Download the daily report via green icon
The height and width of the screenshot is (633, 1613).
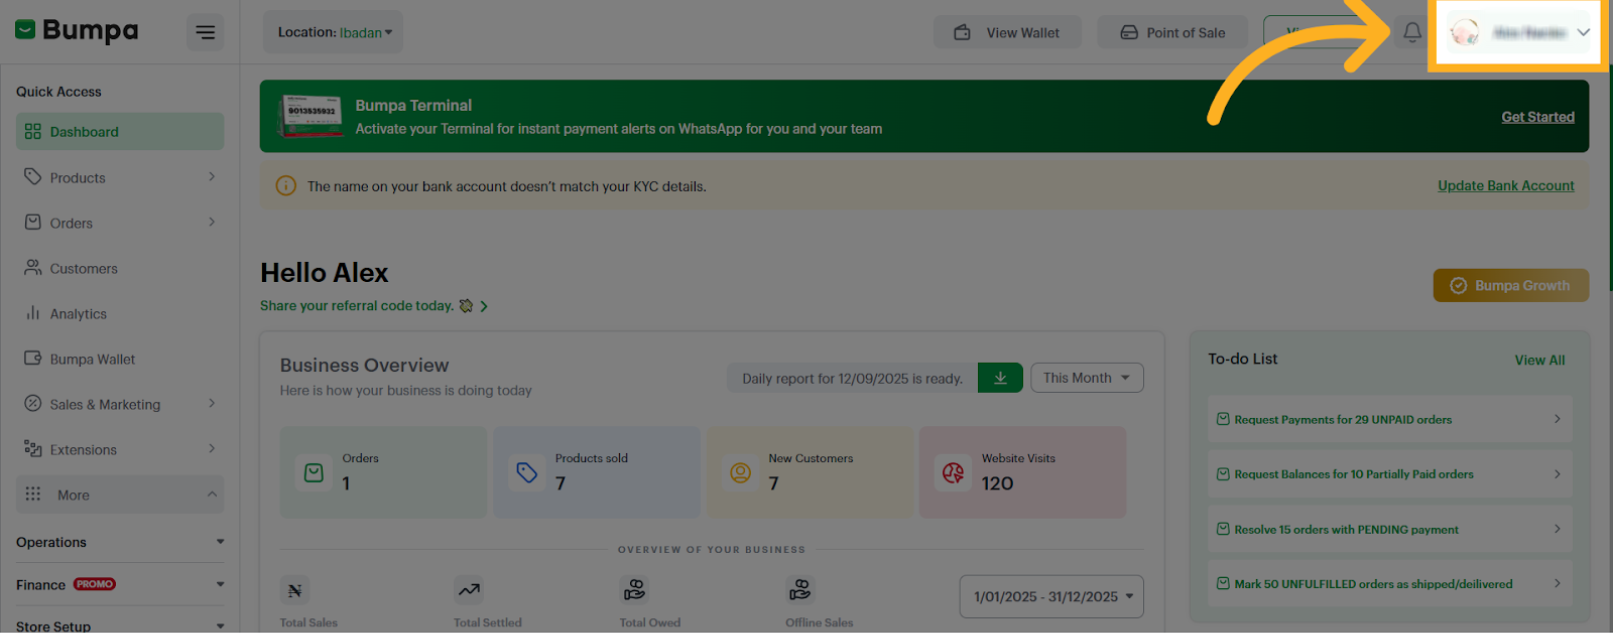click(x=1000, y=378)
